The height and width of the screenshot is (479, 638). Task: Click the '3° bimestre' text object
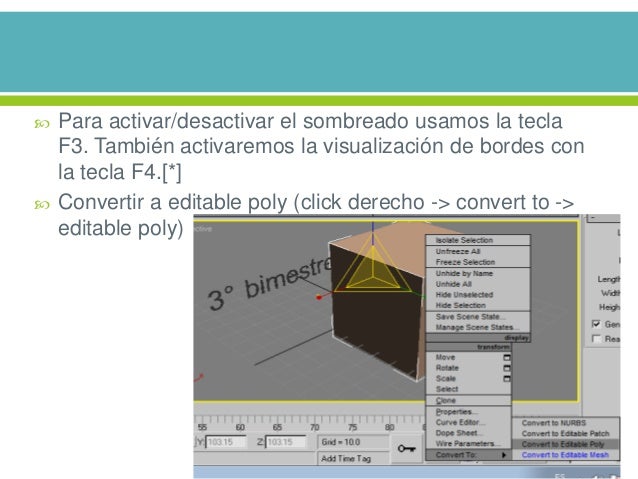(x=269, y=284)
